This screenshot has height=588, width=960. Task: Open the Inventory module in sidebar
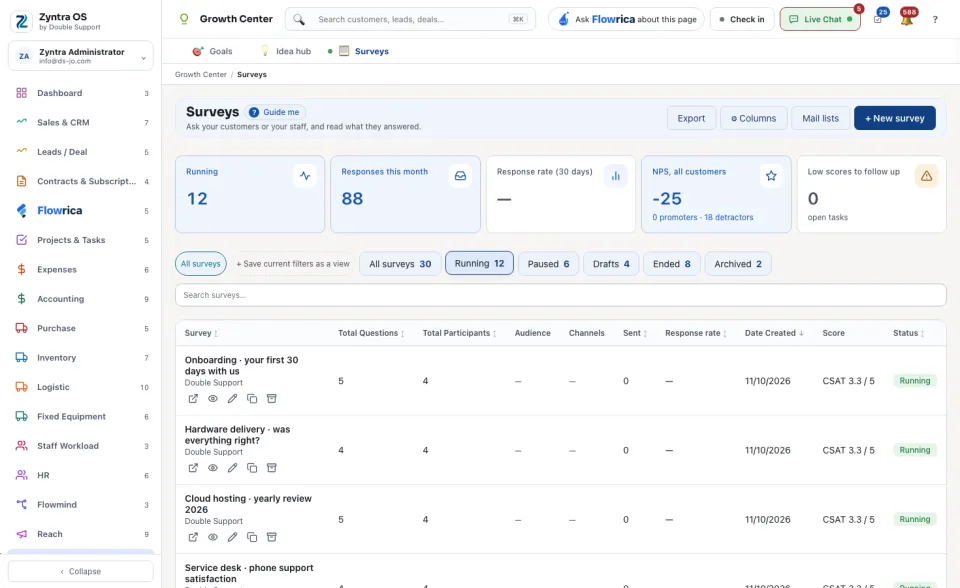81,358
